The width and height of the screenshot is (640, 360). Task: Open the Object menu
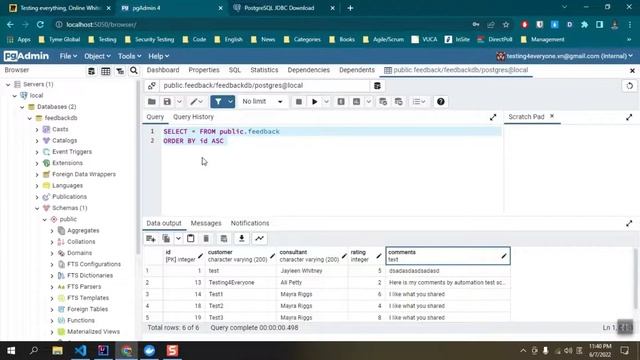click(97, 56)
